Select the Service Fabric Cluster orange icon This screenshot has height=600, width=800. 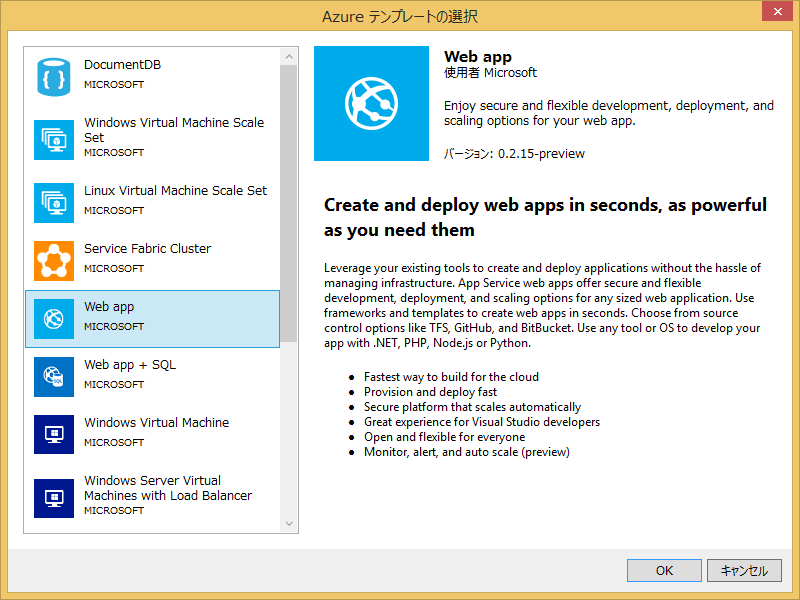tap(54, 261)
